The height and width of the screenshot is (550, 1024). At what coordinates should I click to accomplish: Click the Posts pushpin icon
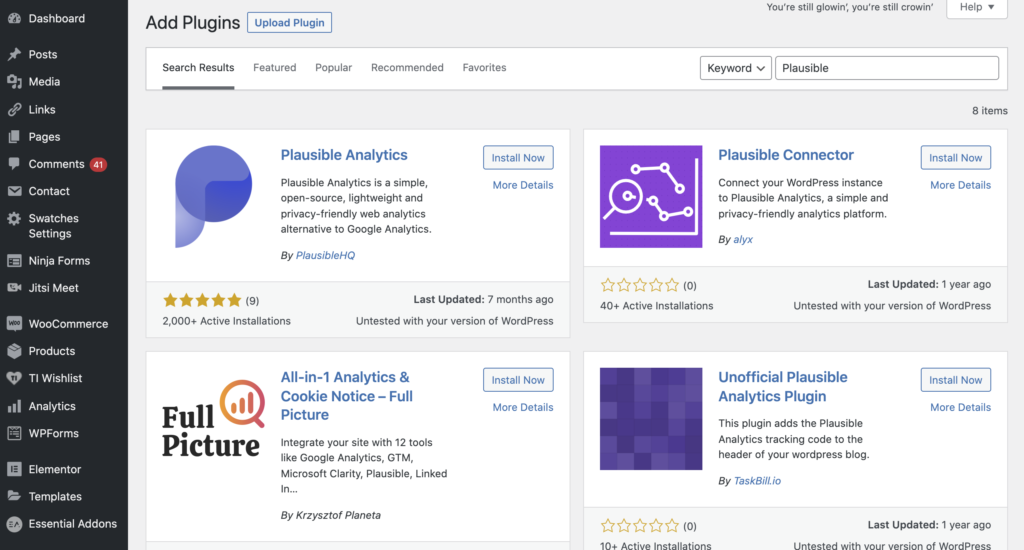pos(14,54)
